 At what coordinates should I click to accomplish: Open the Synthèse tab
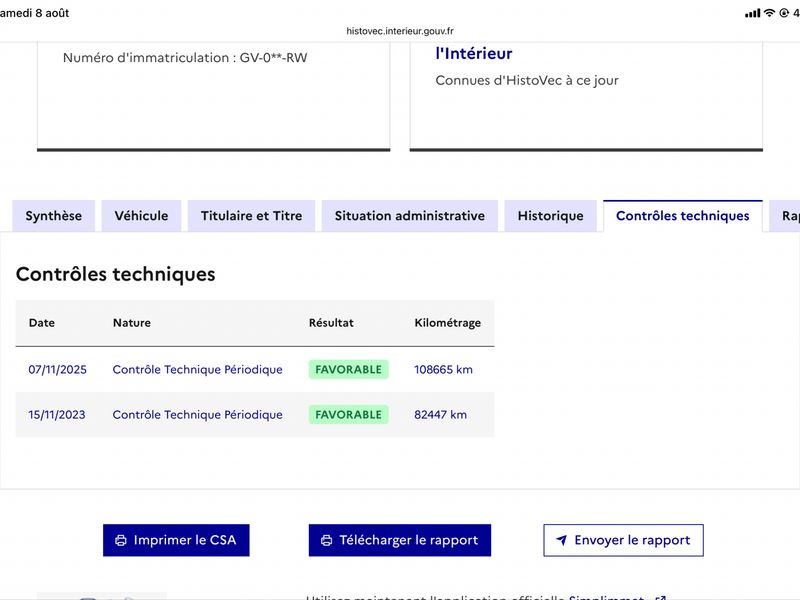[54, 216]
